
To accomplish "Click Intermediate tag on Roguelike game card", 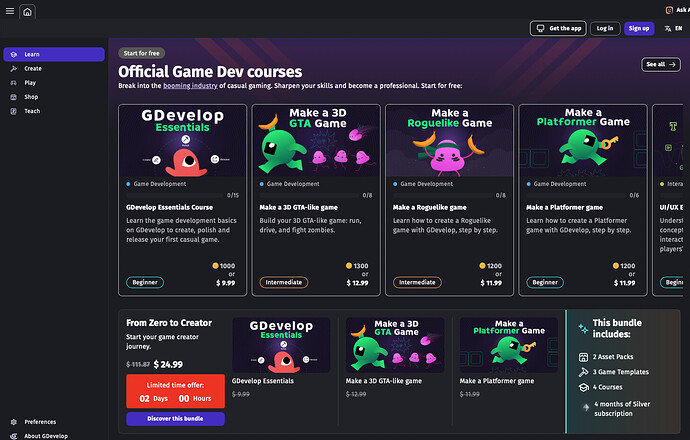I will click(x=417, y=282).
